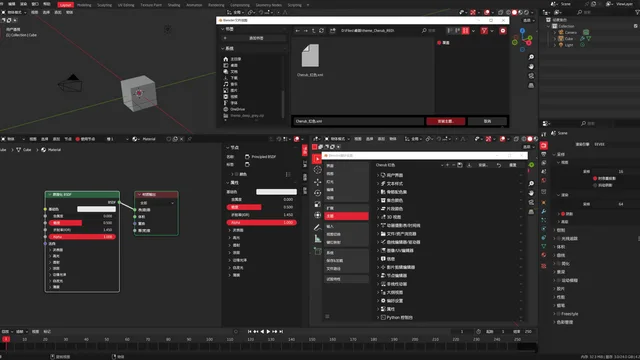The height and width of the screenshot is (360, 640).
Task: Click the camera view icon in upper viewport
Action: click(x=531, y=76)
